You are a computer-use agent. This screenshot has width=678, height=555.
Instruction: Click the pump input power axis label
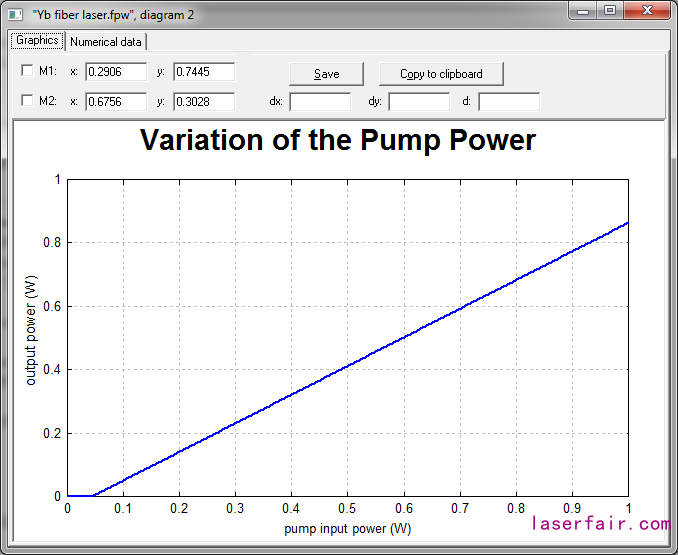(347, 527)
